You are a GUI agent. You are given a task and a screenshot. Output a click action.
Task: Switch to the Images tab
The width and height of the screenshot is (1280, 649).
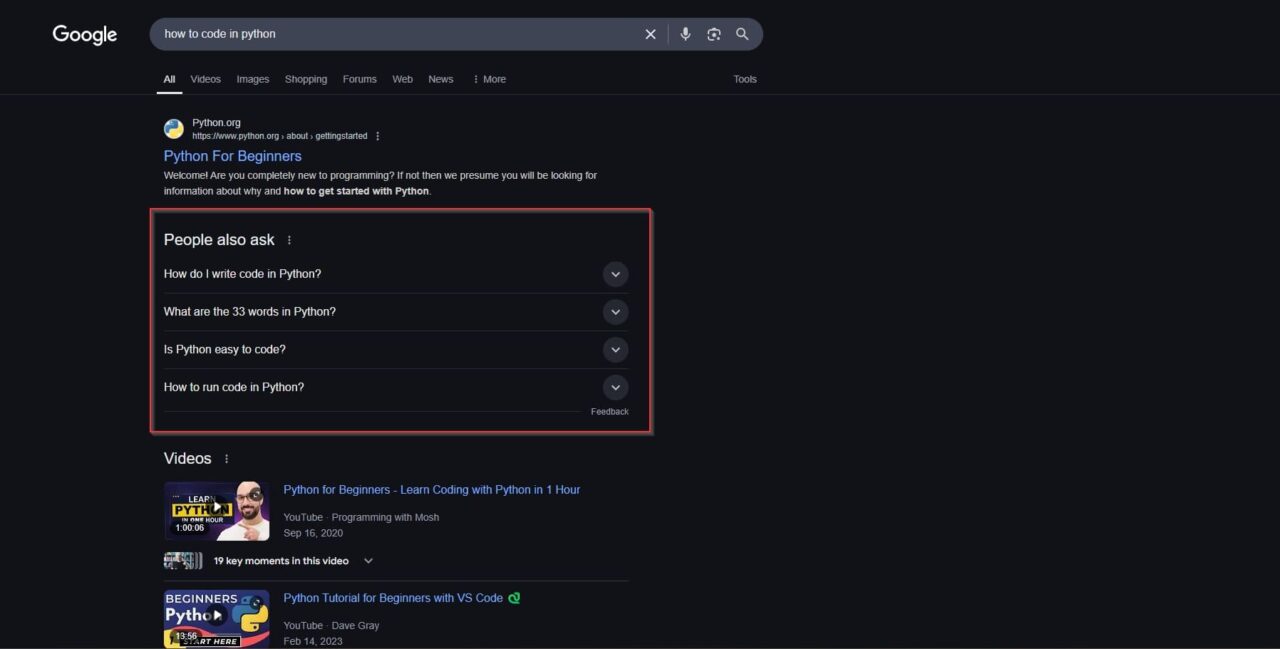pyautogui.click(x=252, y=79)
